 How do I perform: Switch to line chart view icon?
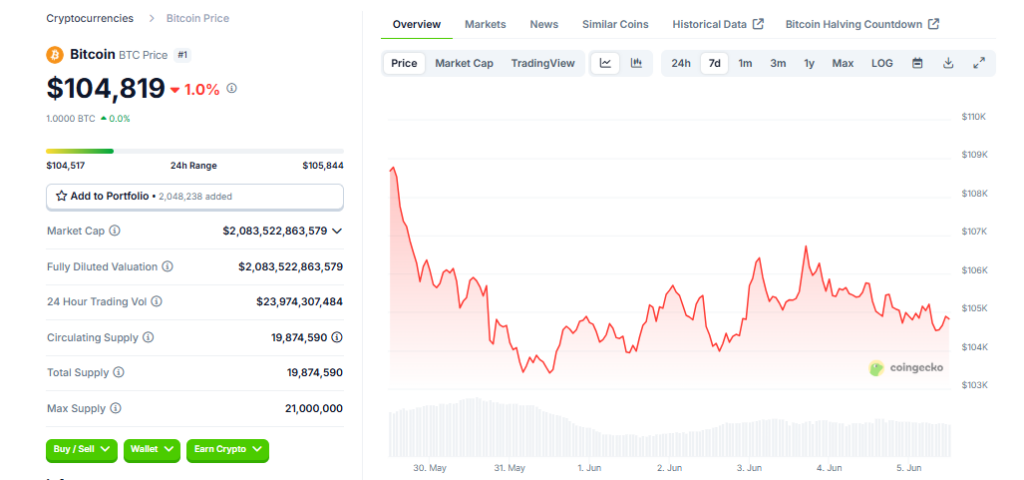tap(605, 63)
